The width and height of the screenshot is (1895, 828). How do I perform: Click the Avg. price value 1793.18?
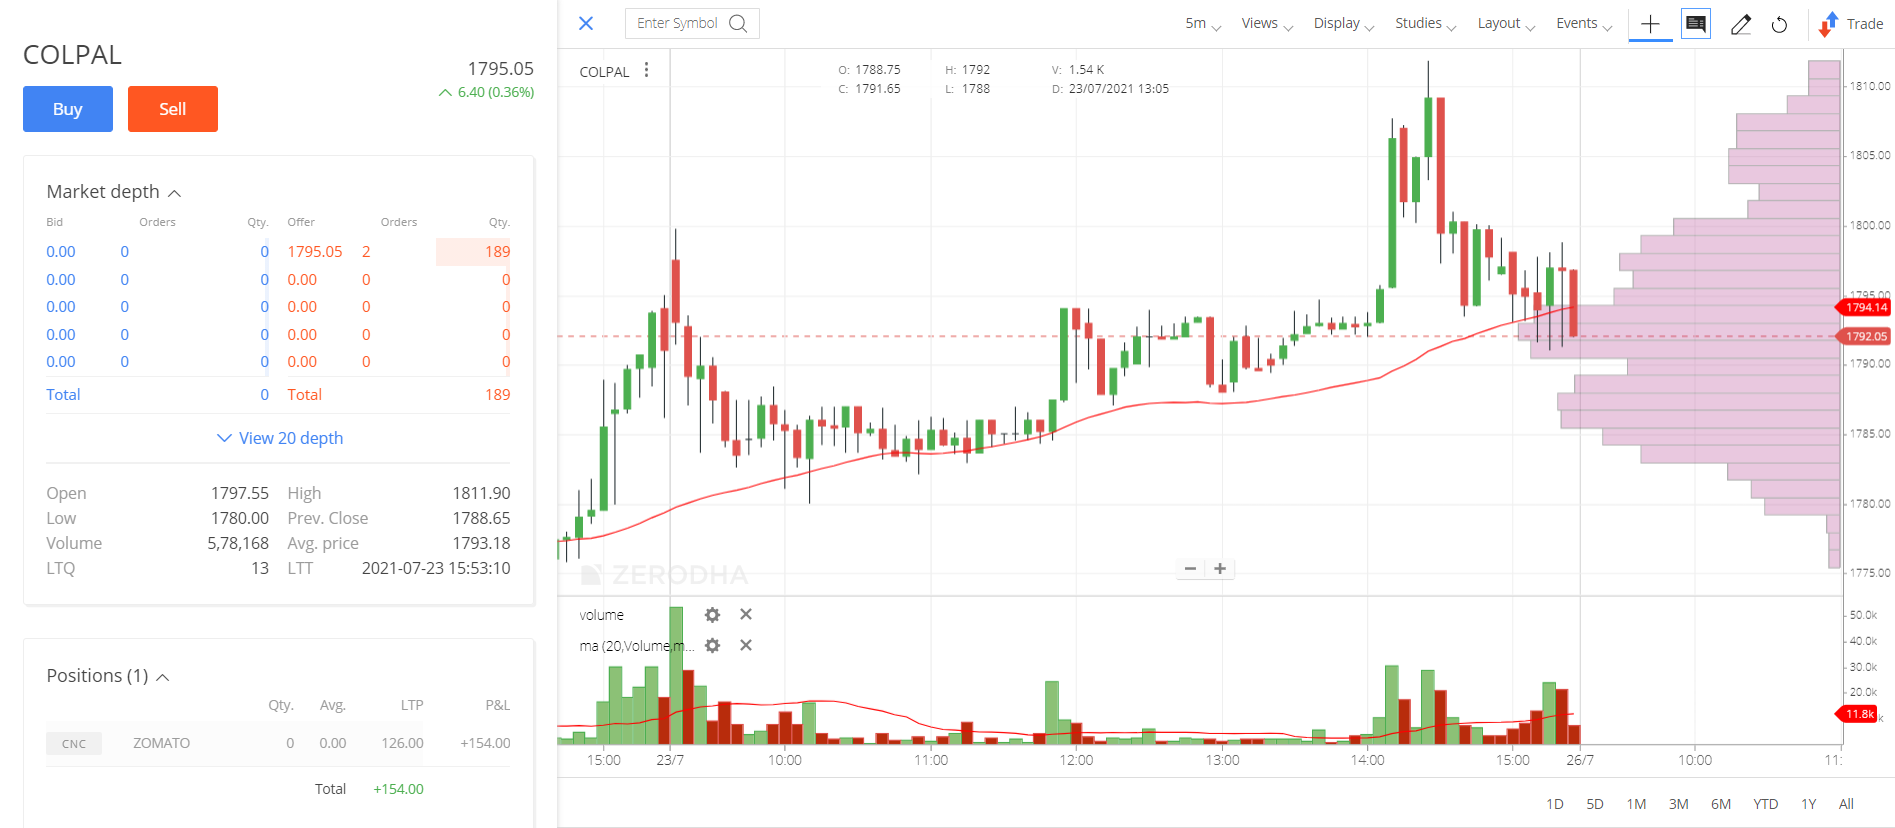[x=481, y=543]
